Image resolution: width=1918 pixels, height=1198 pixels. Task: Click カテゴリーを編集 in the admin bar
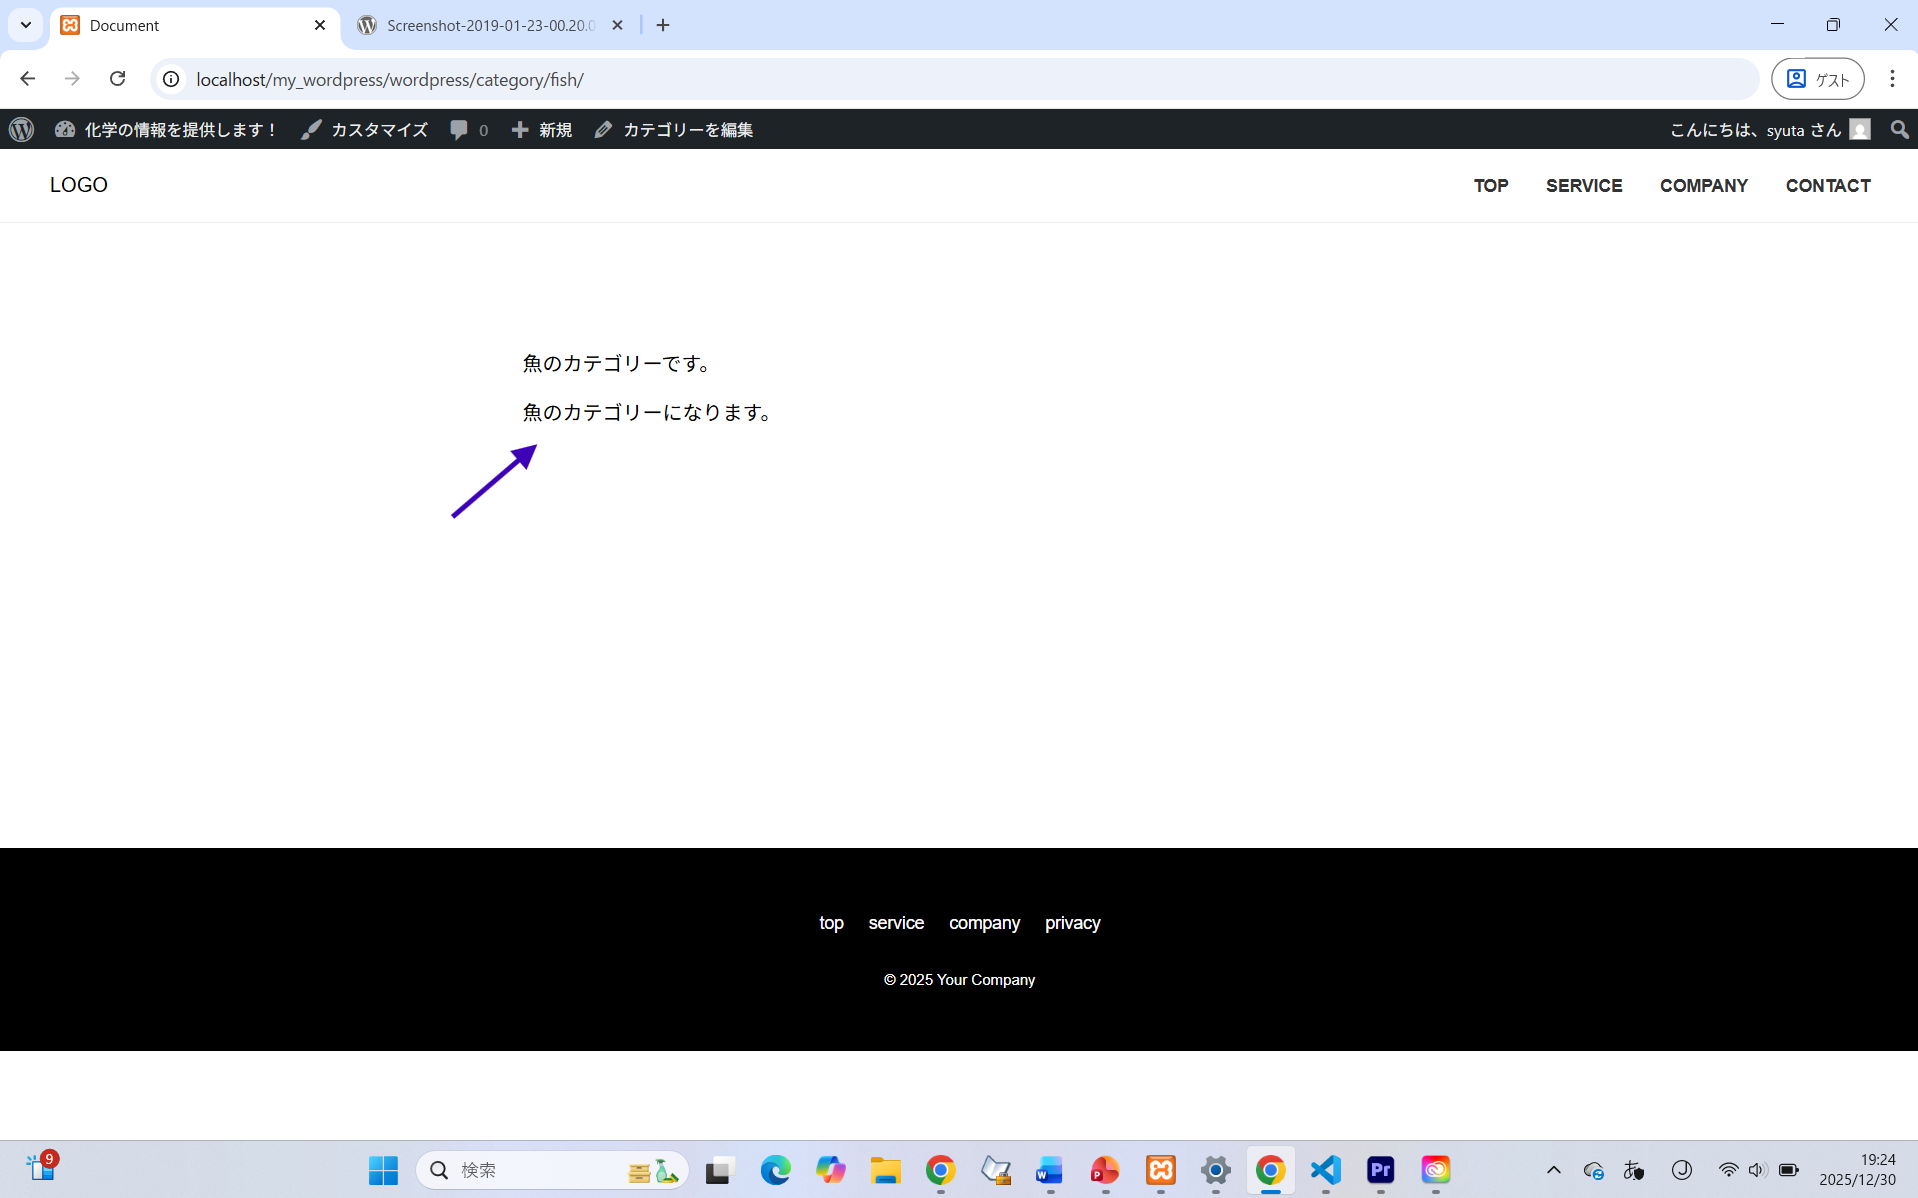[674, 130]
